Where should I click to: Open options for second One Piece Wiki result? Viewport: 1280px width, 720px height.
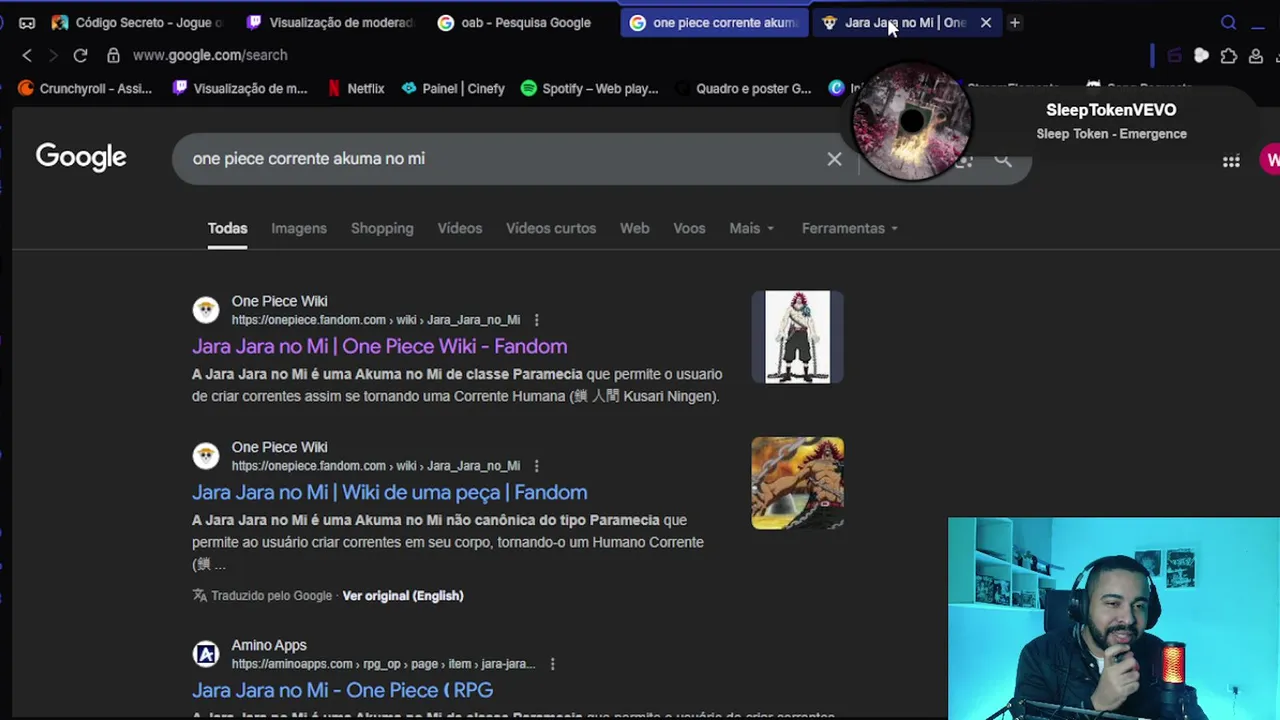[536, 466]
